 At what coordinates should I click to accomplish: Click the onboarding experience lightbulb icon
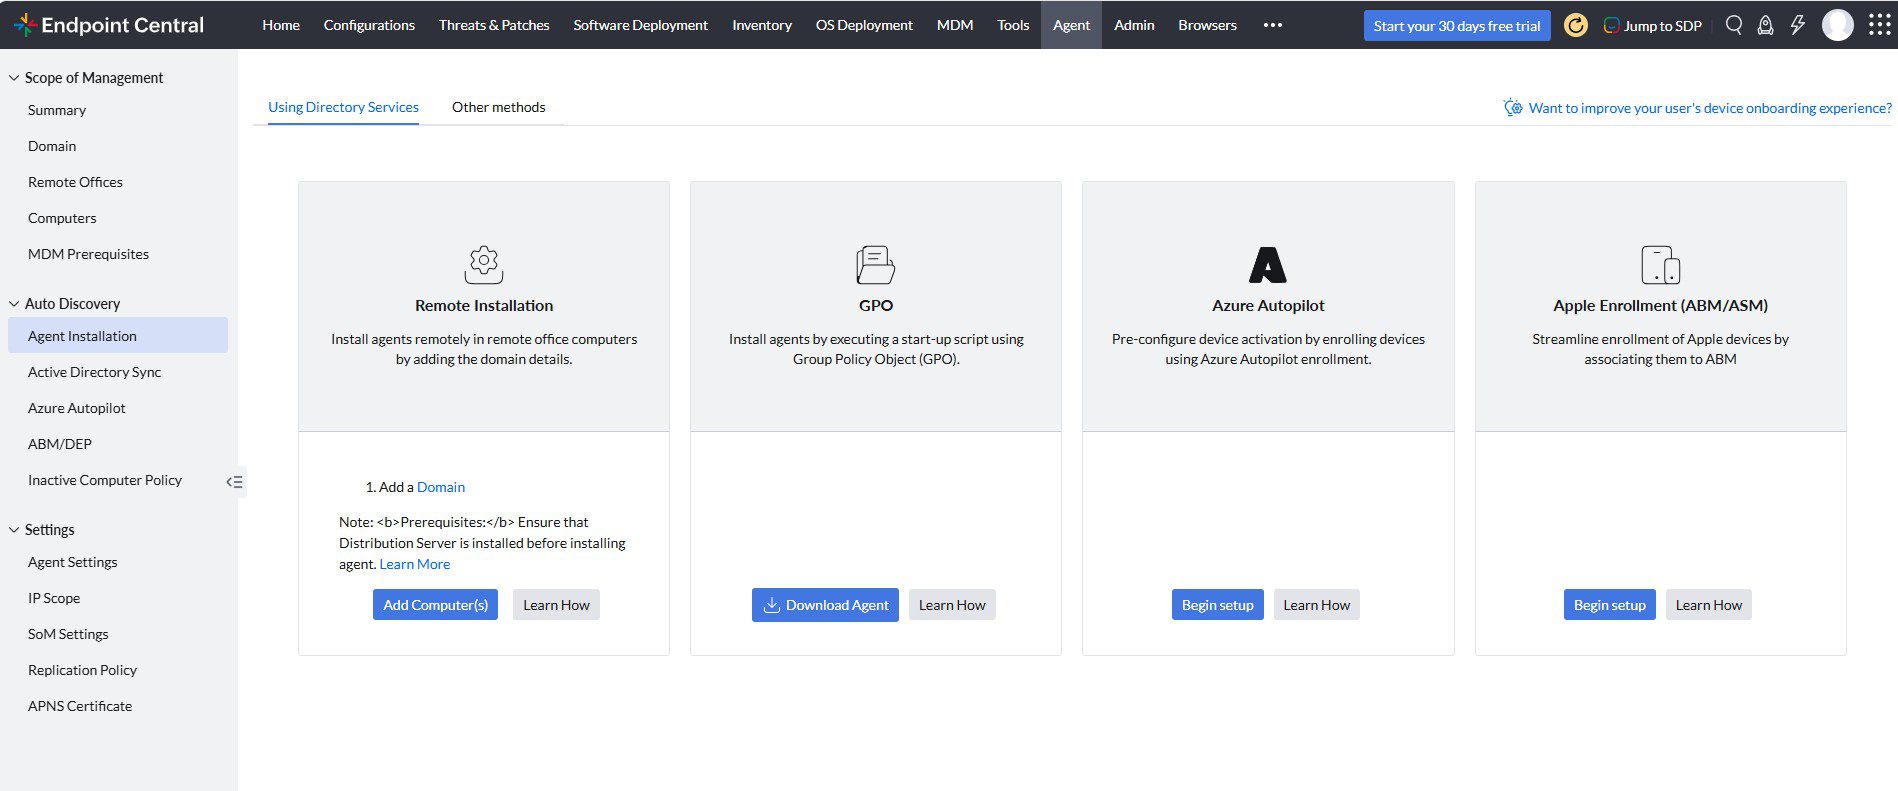point(1513,107)
